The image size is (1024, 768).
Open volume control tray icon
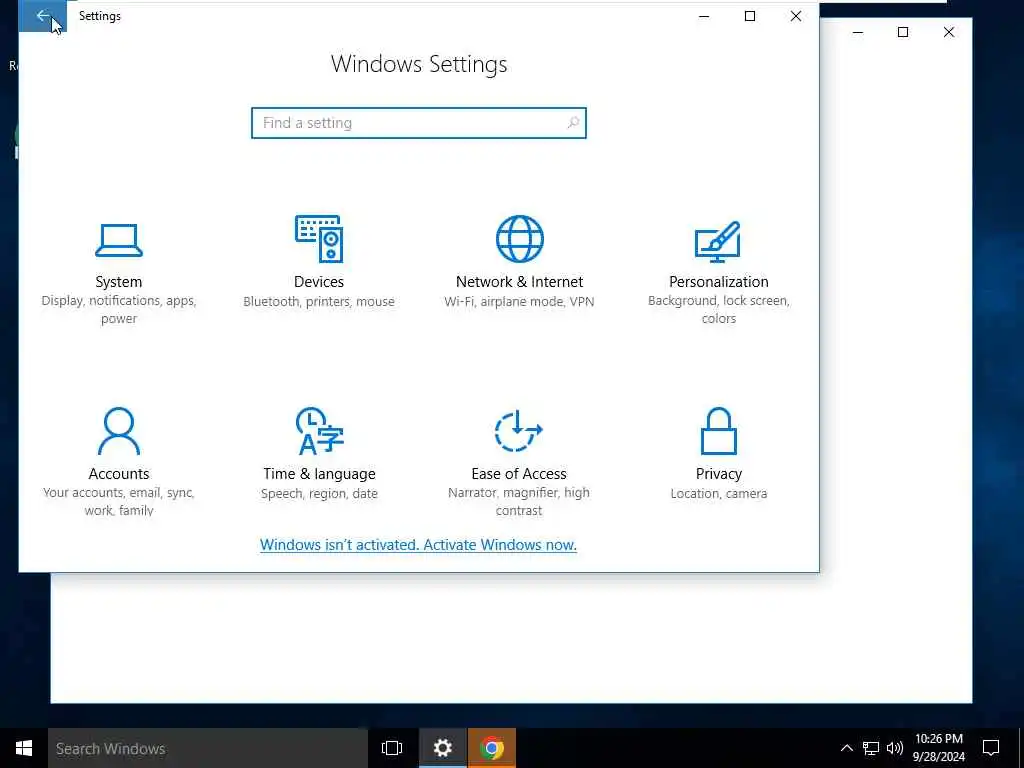(x=895, y=748)
